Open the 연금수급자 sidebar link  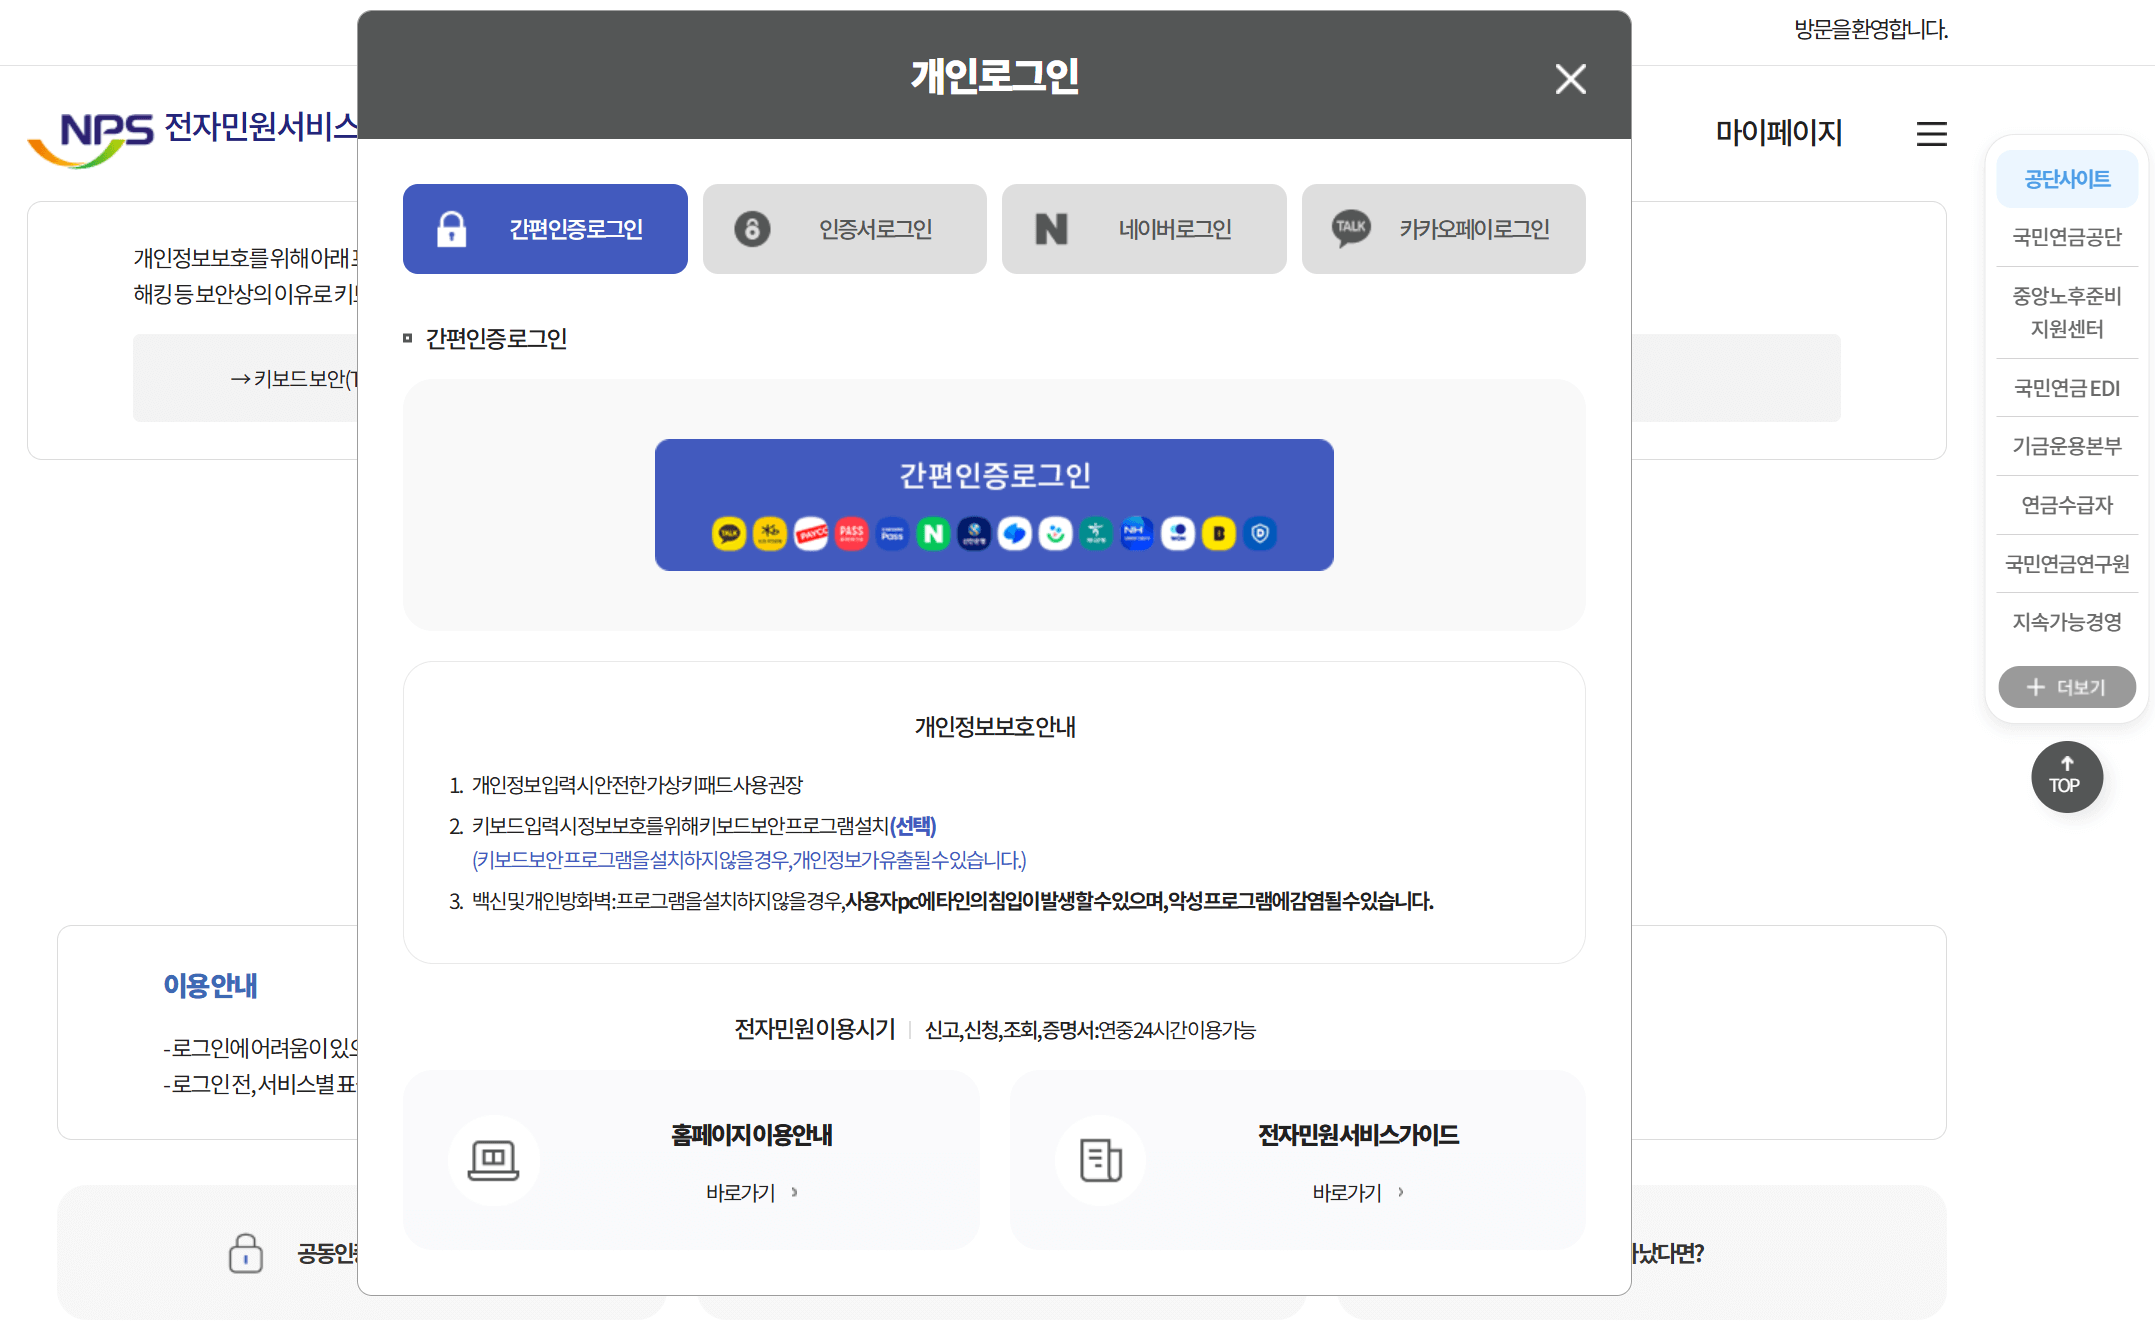(x=2067, y=505)
